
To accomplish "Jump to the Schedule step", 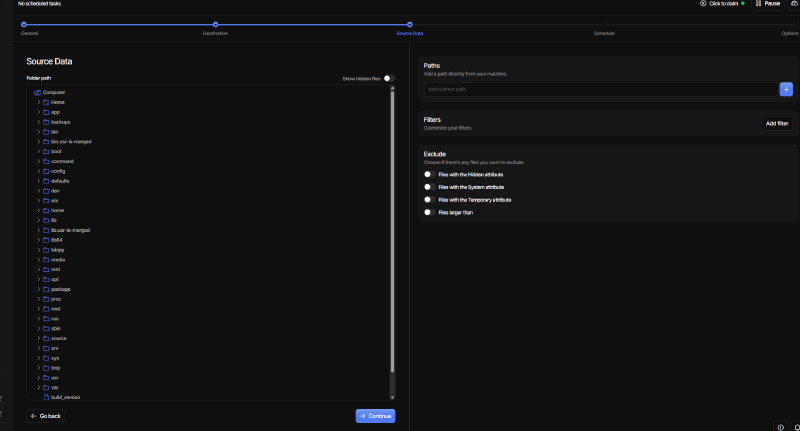I will click(604, 24).
